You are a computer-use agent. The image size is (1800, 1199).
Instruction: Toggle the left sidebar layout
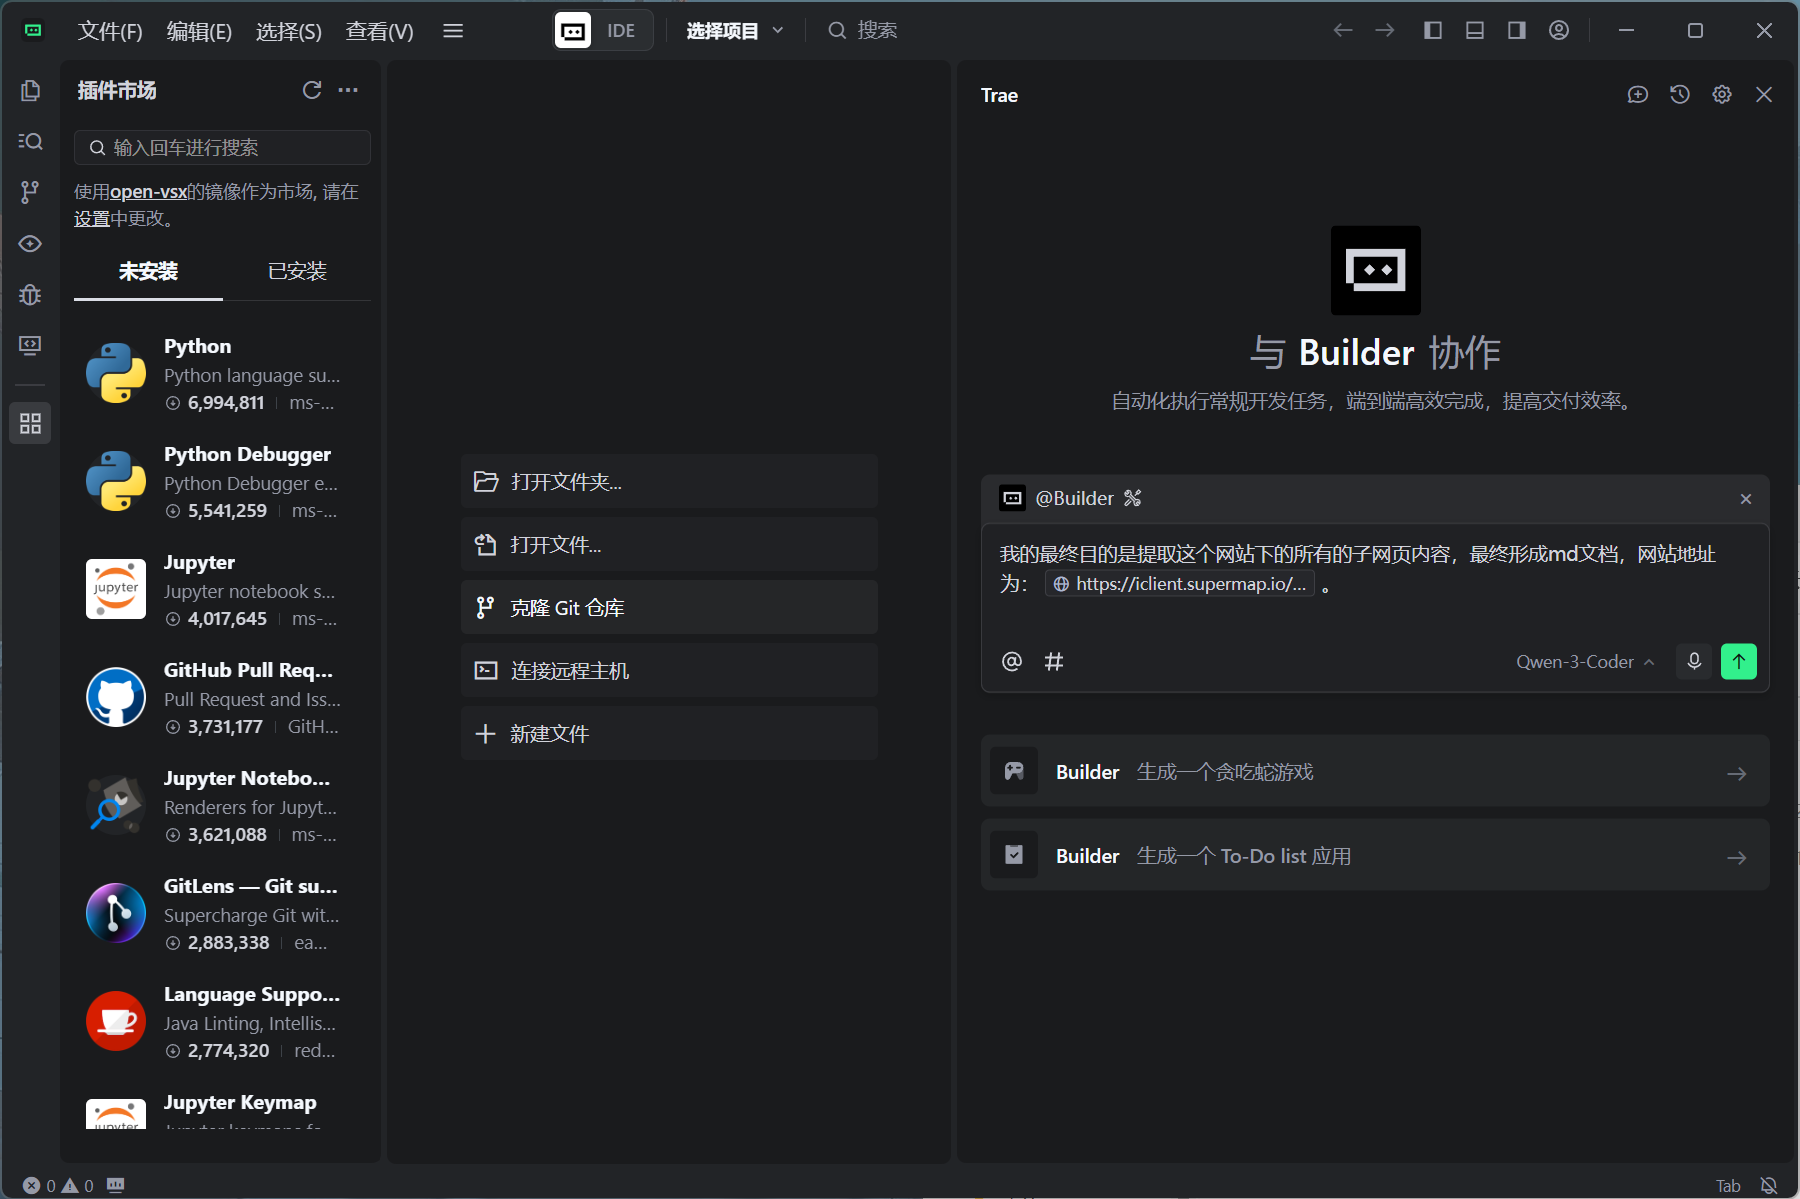tap(1433, 31)
